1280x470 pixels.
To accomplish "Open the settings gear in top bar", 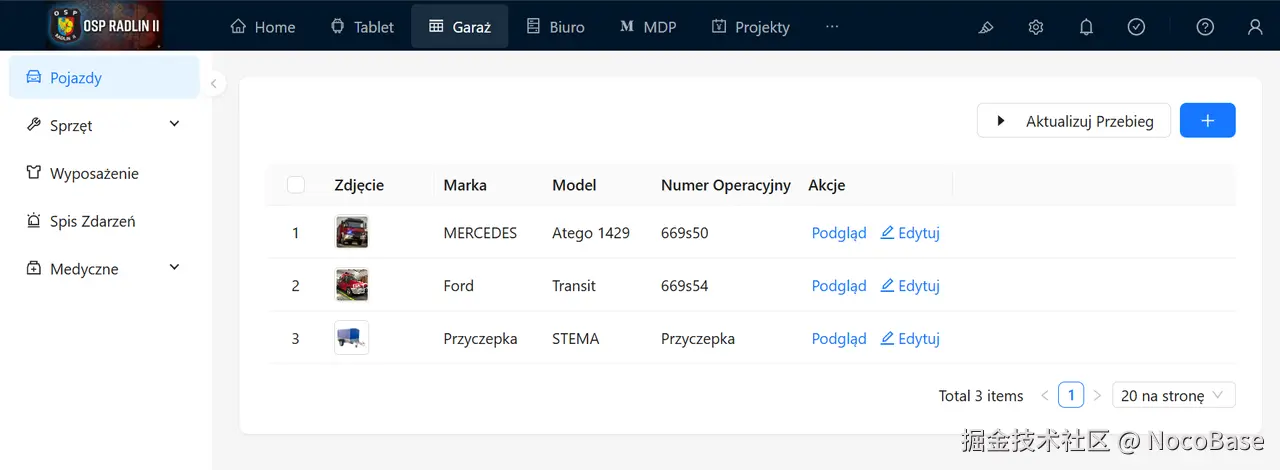I will (x=1036, y=27).
